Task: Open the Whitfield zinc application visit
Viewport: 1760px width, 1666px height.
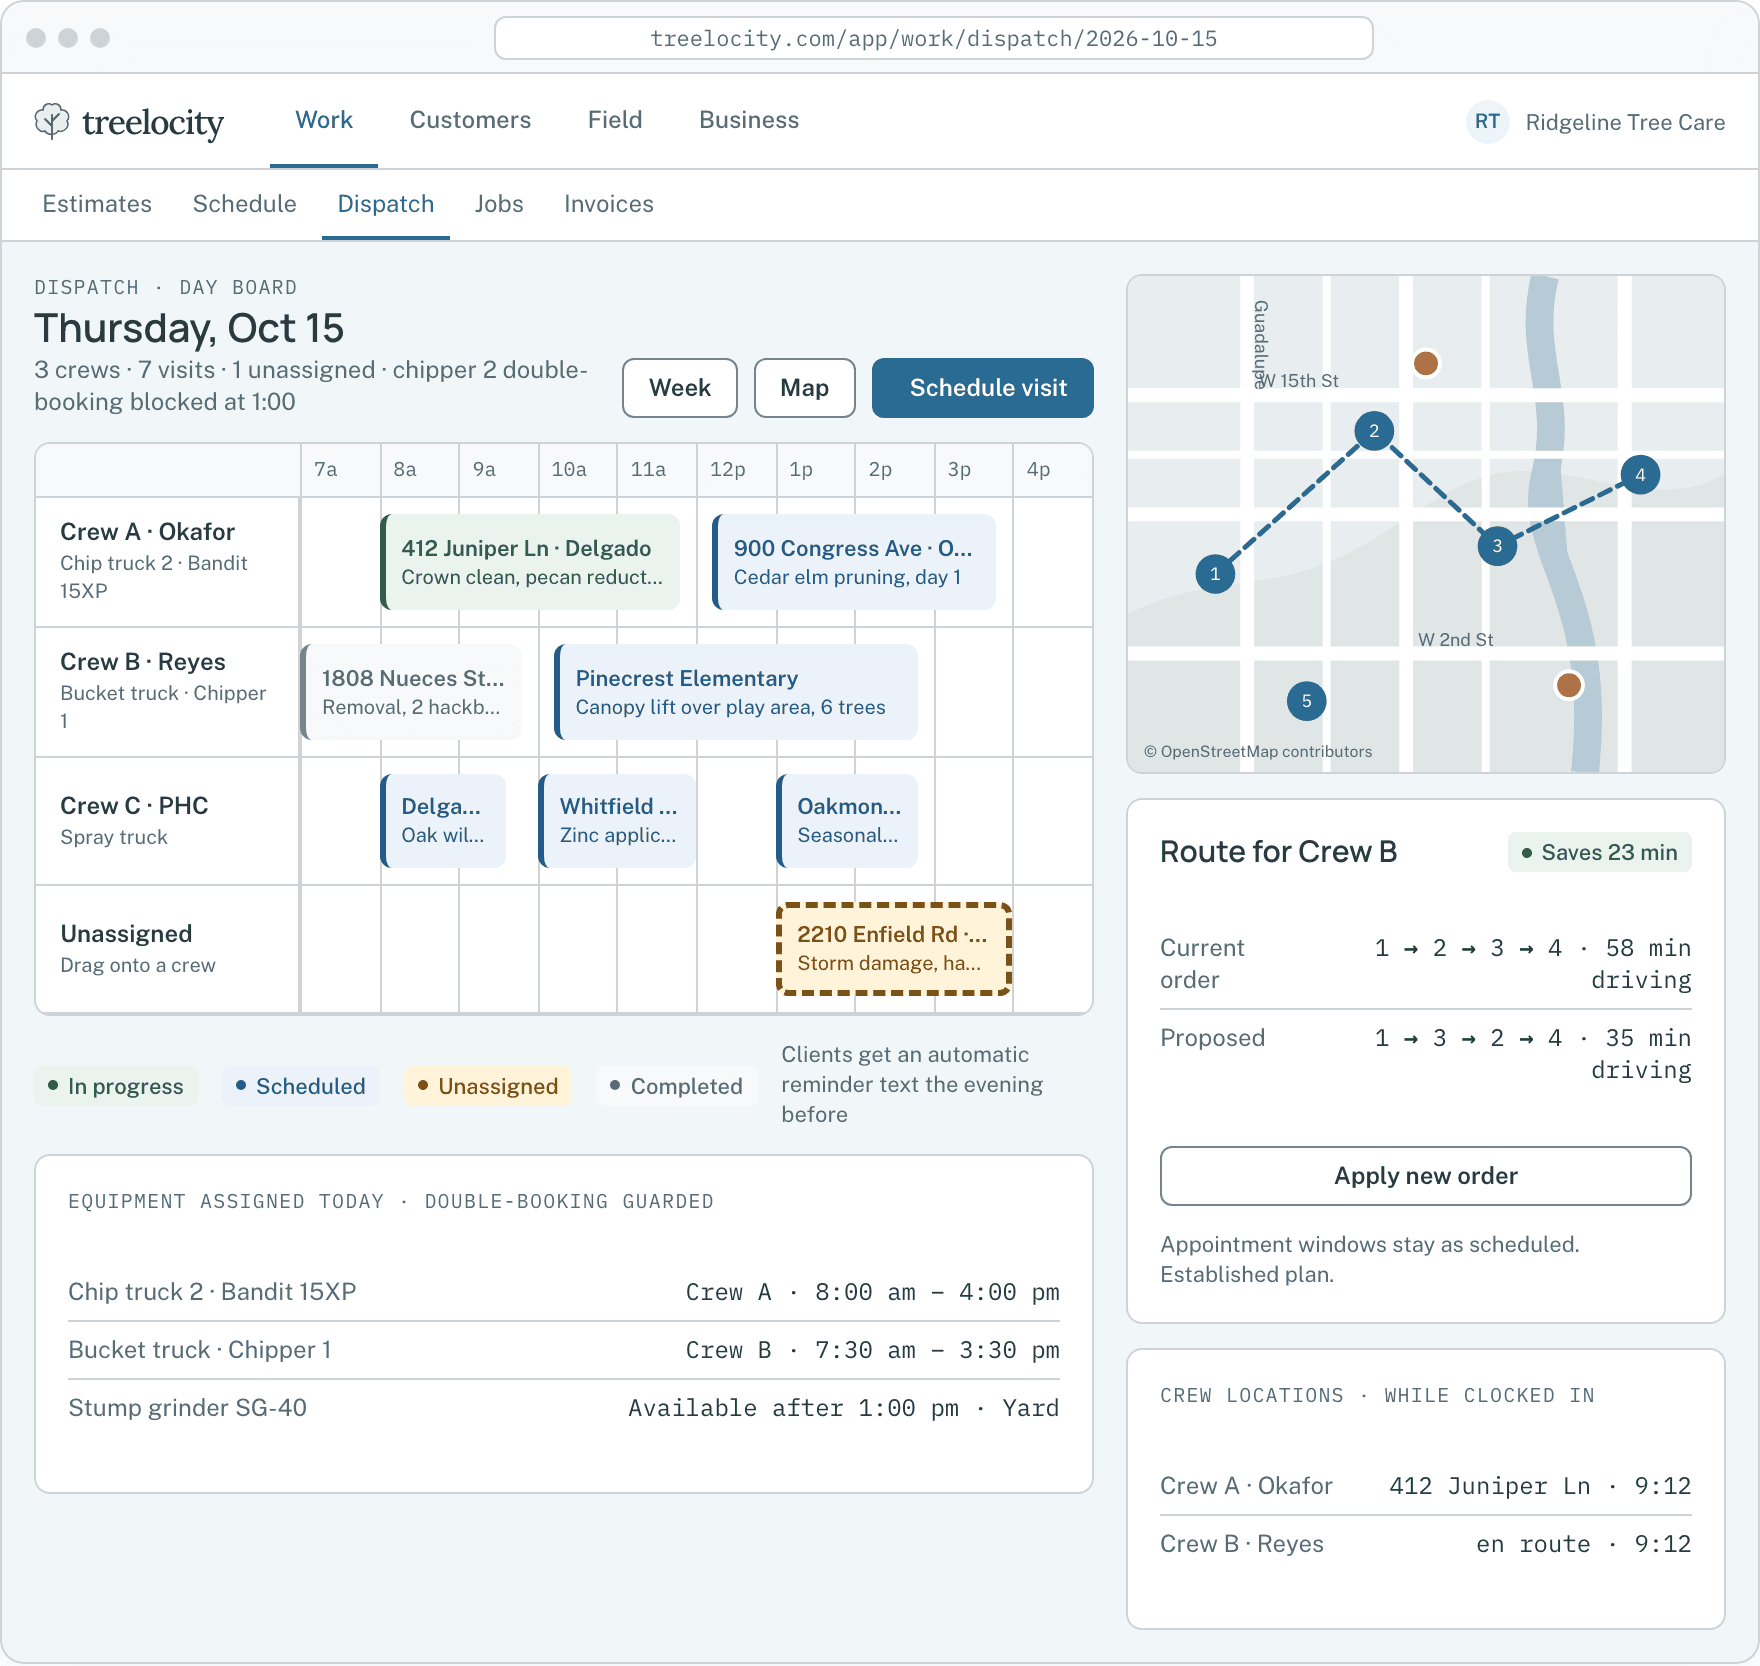Action: [617, 820]
